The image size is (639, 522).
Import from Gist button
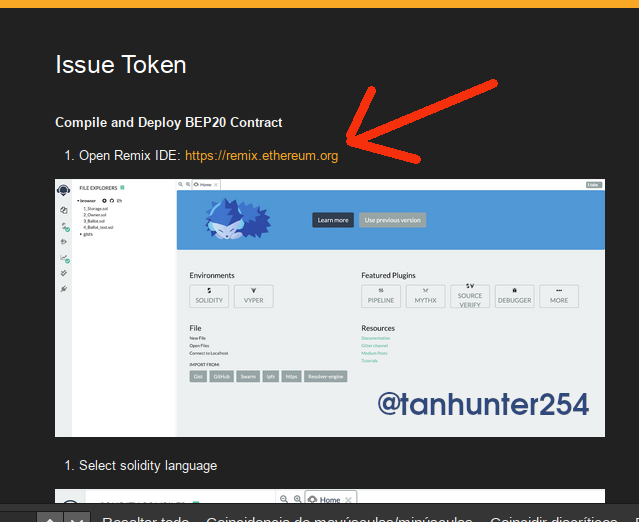tap(198, 377)
